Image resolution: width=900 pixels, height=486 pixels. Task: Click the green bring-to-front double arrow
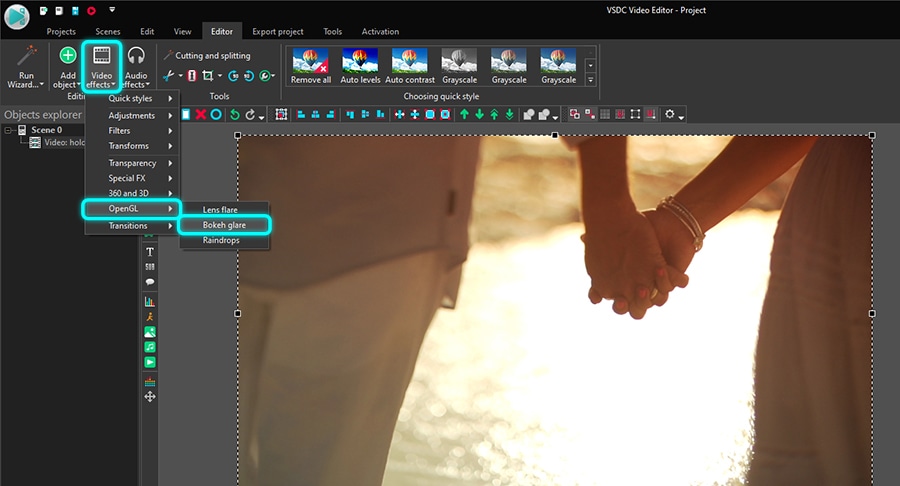(x=494, y=114)
